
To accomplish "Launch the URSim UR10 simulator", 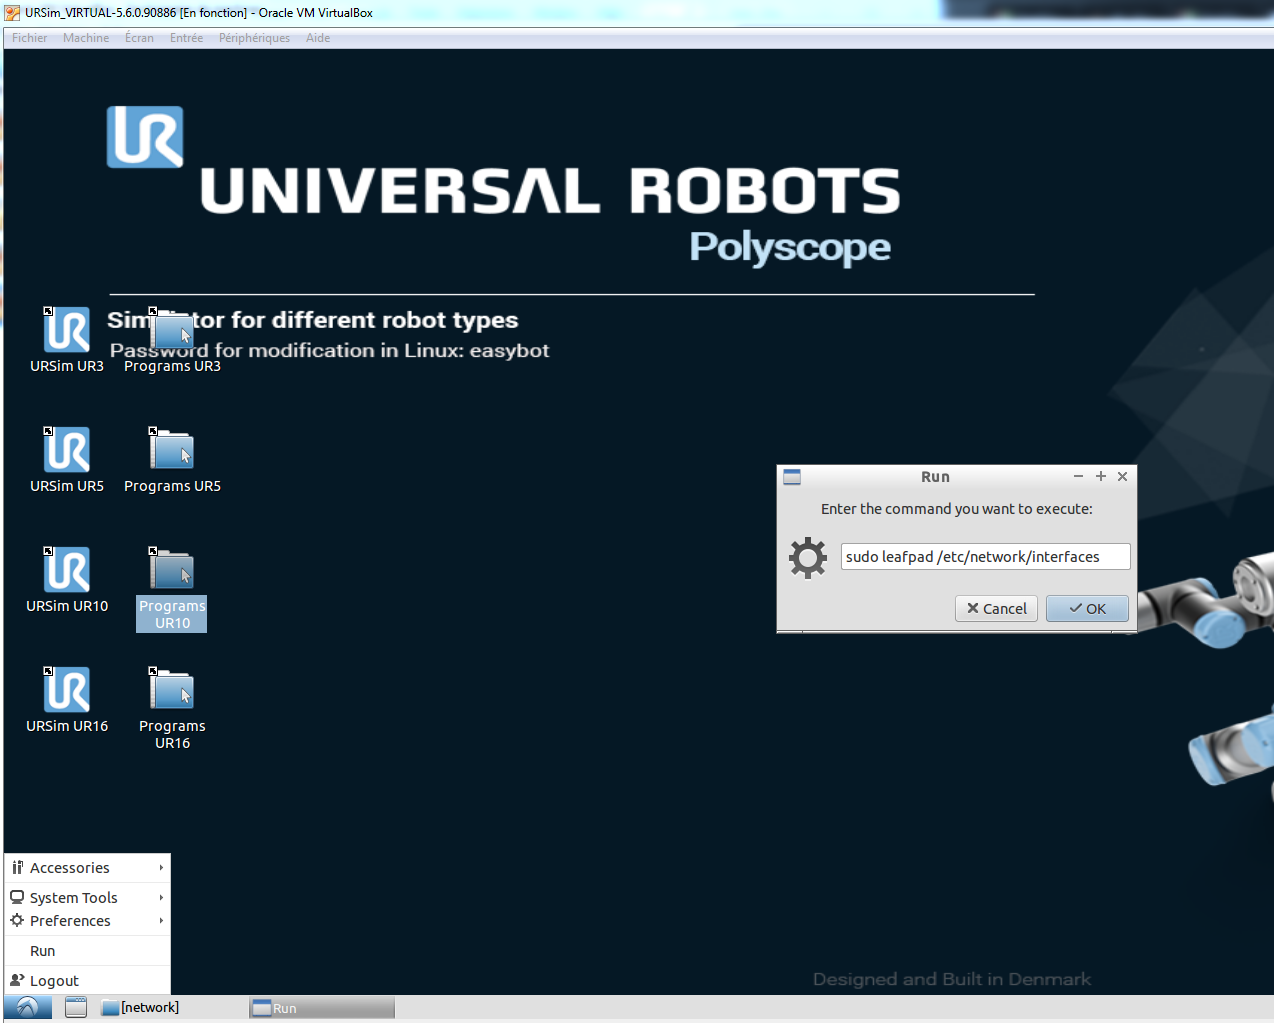I will tap(66, 570).
